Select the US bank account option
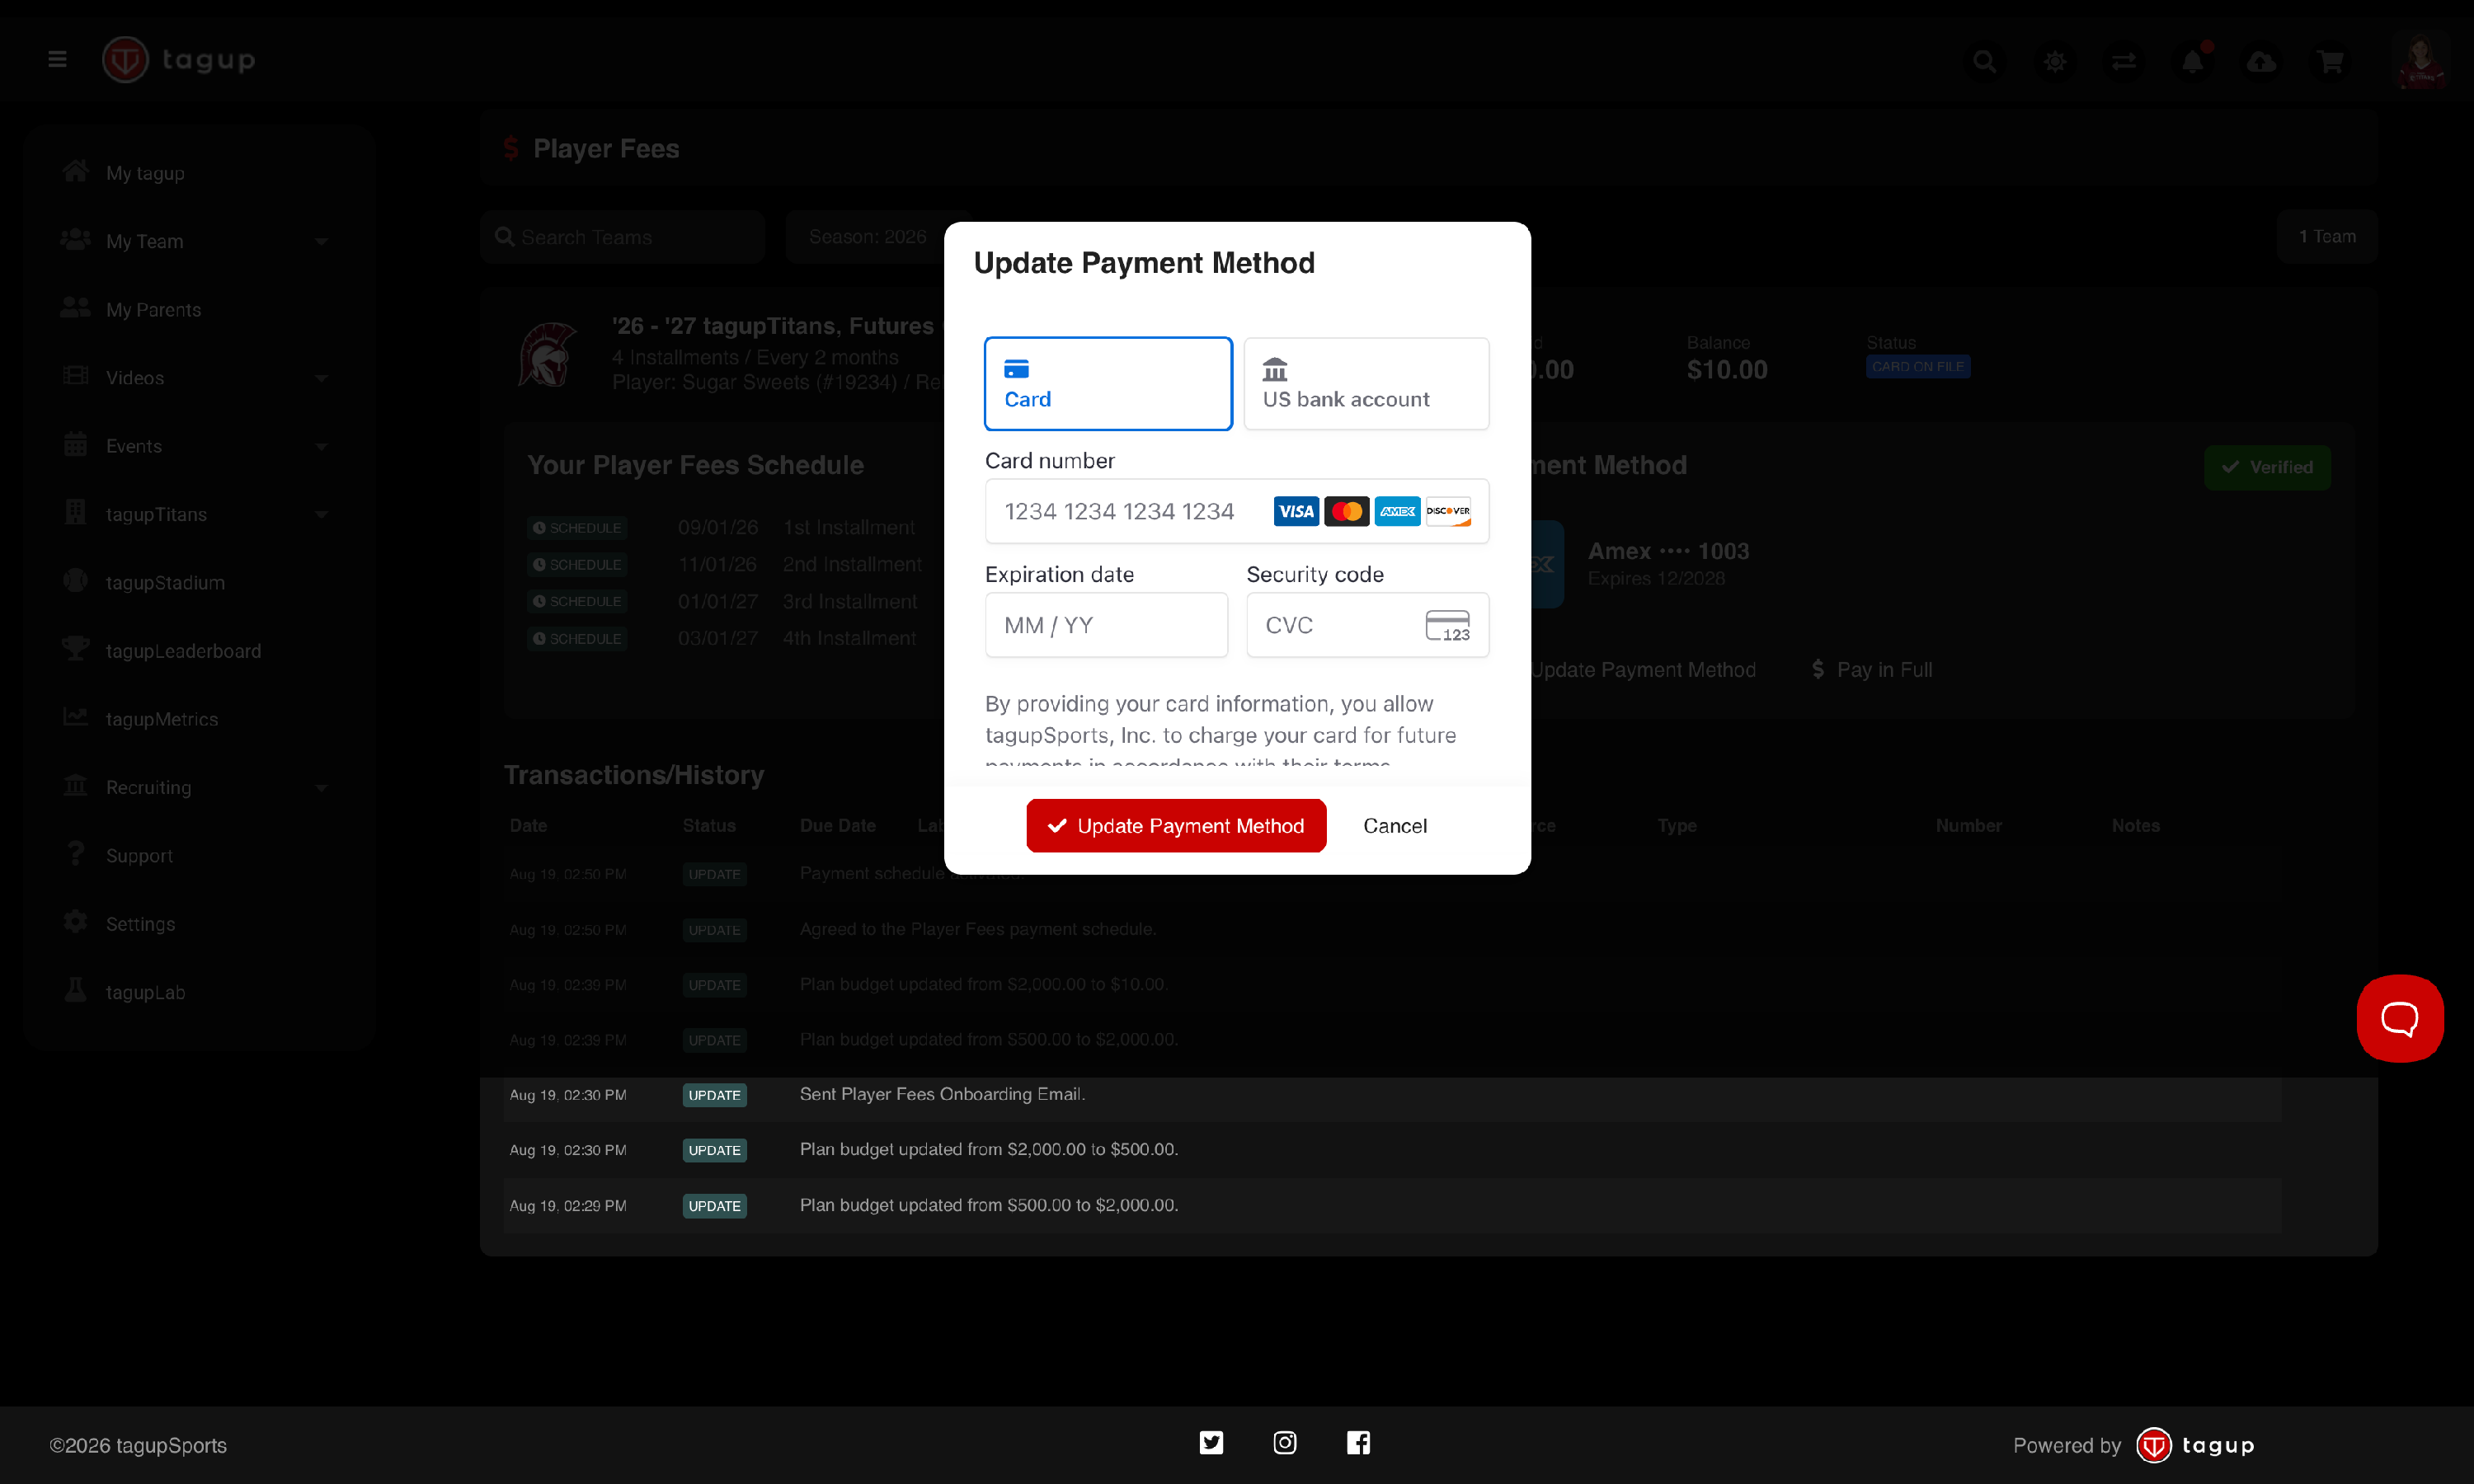Screen dimensions: 2474x1484 pos(1366,384)
